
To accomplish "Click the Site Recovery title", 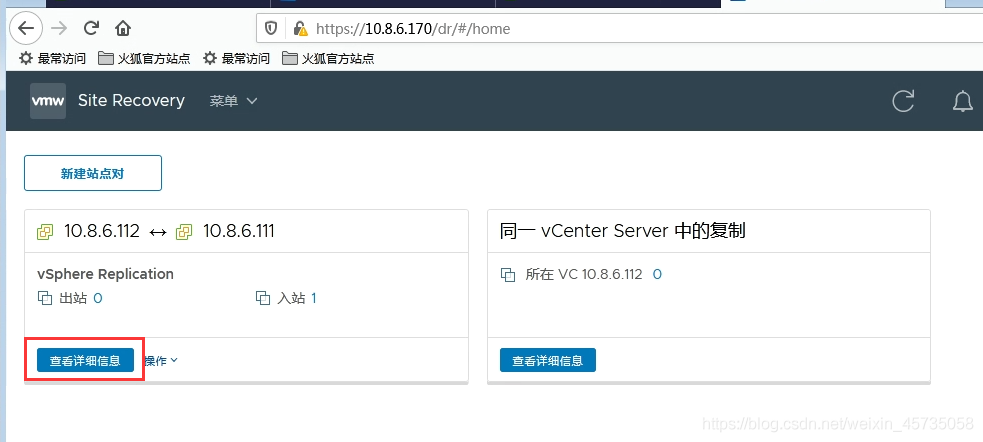I will [x=131, y=100].
